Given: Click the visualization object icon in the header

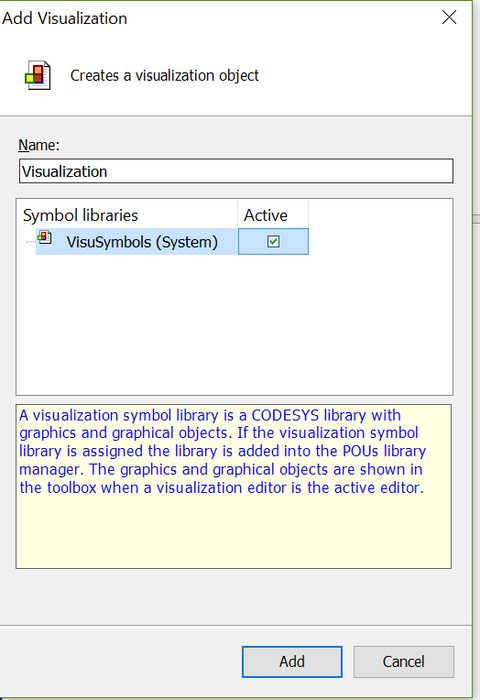Looking at the screenshot, I should coord(38,75).
